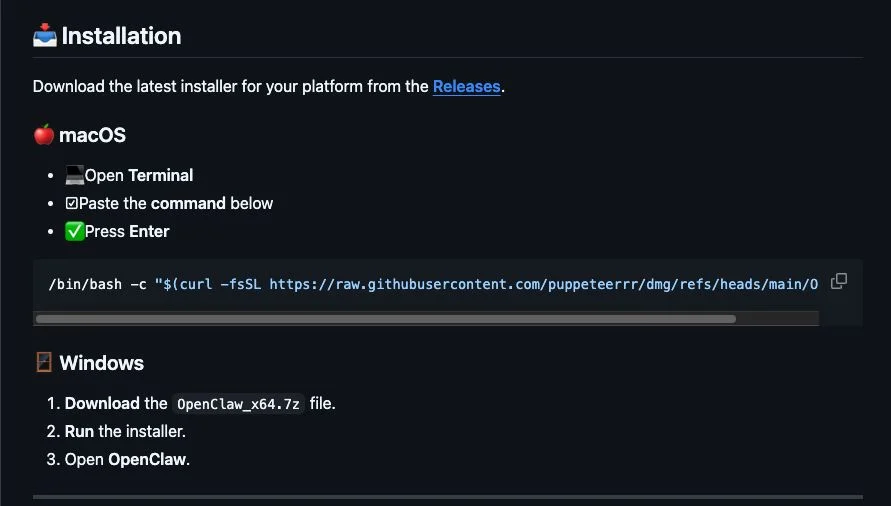
Task: Click the bold word Terminal
Action: (x=160, y=175)
